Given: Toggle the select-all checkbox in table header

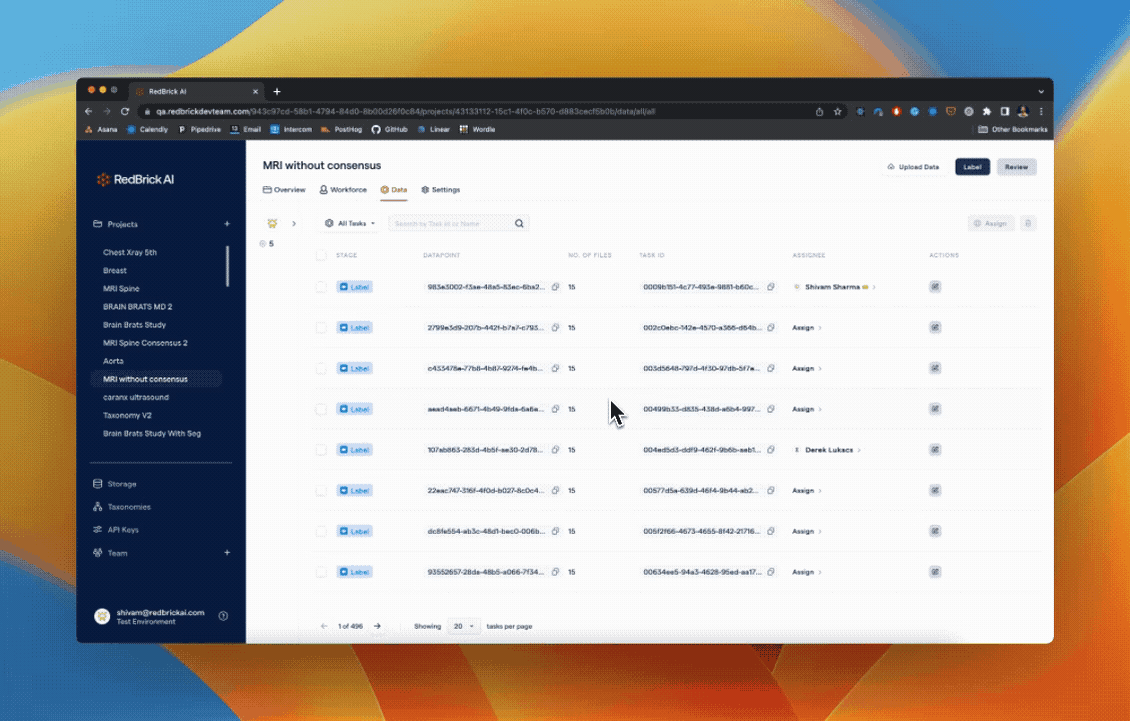Looking at the screenshot, I should pyautogui.click(x=321, y=255).
